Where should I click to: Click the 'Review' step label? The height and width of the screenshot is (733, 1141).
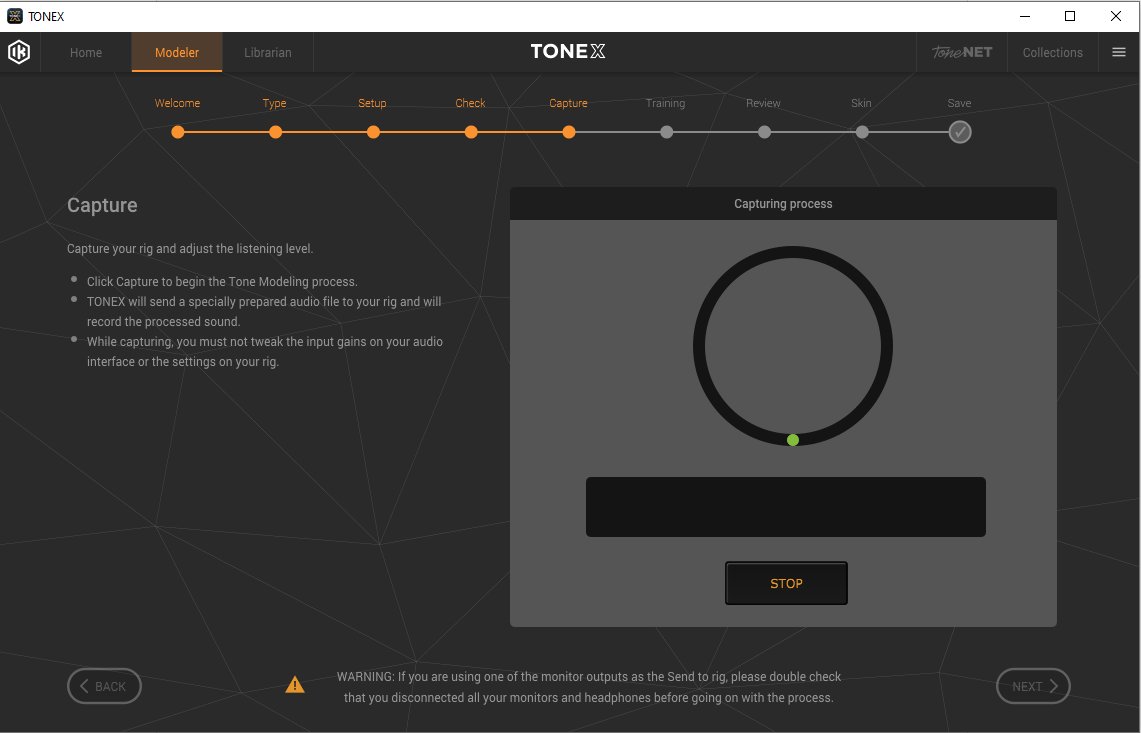tap(763, 103)
